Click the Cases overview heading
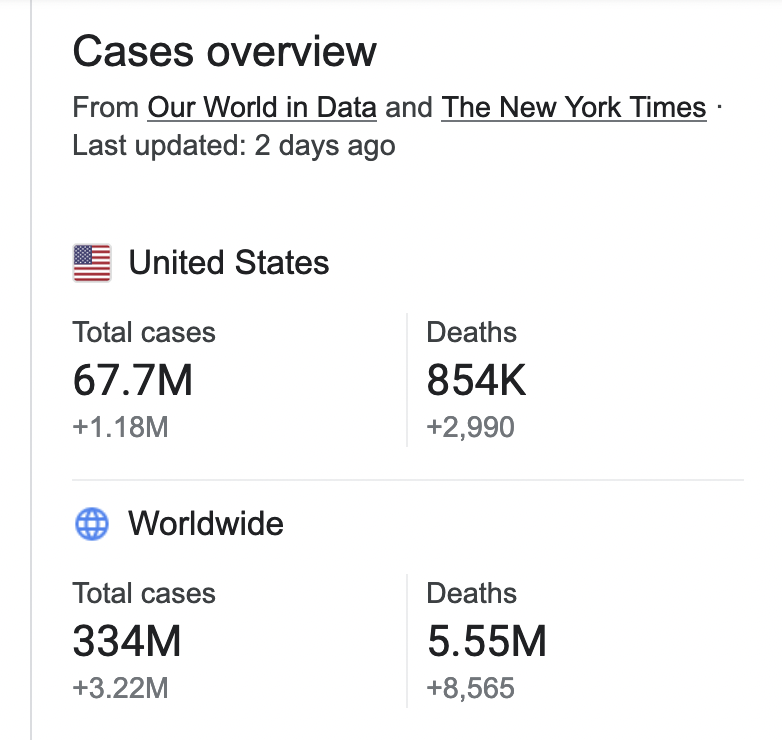The height and width of the screenshot is (740, 782). click(225, 51)
